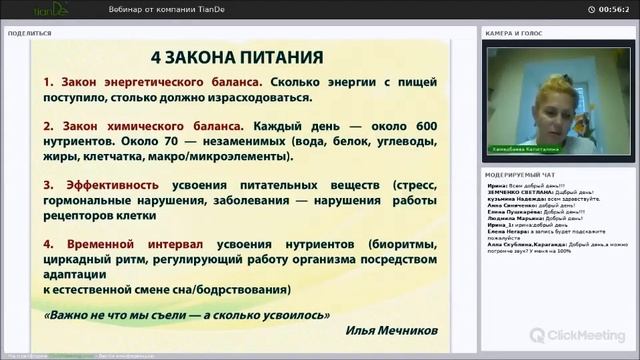Click the green presenter name label on video
640x360 pixels.
tap(525, 149)
